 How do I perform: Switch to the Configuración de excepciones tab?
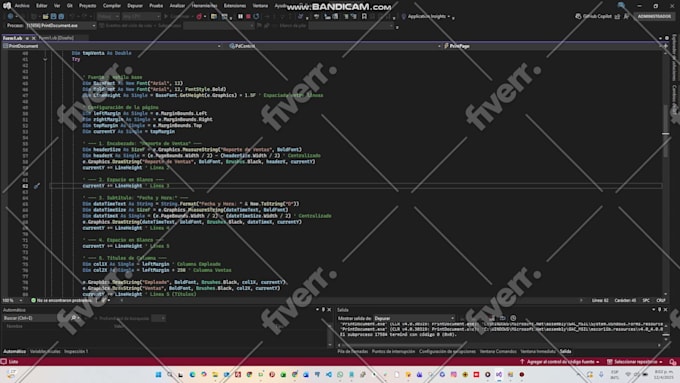tap(447, 351)
